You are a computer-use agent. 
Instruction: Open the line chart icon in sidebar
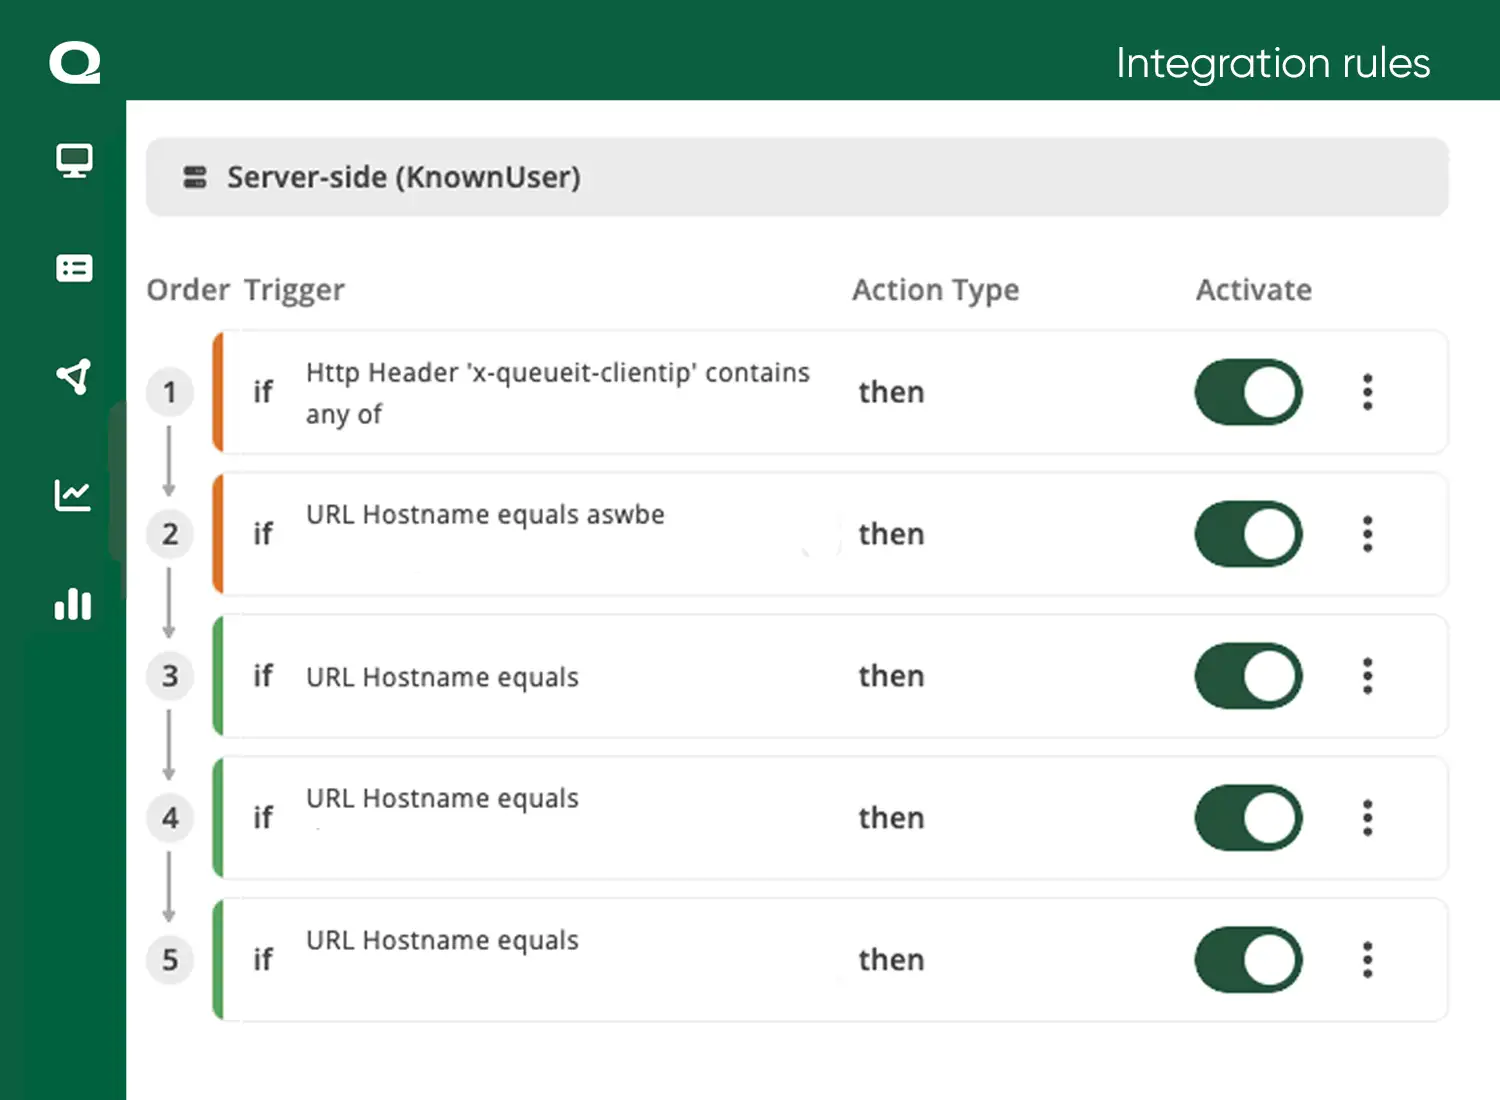pyautogui.click(x=73, y=494)
